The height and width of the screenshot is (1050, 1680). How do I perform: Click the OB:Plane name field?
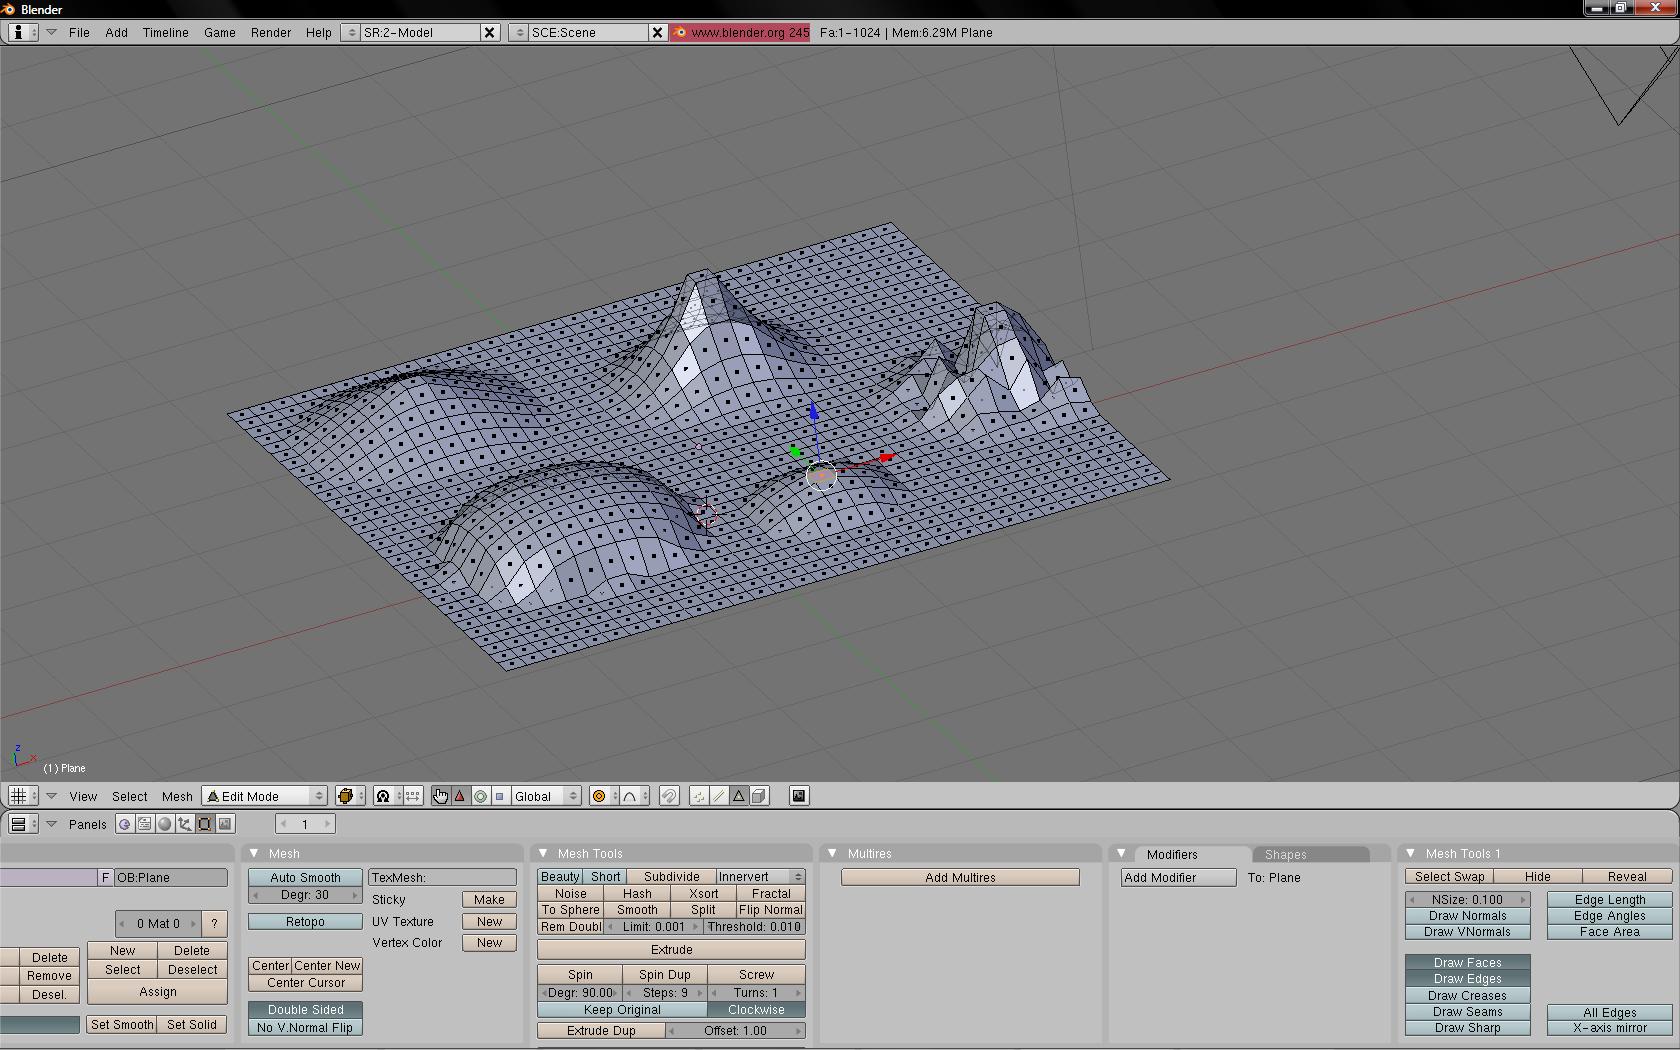171,878
